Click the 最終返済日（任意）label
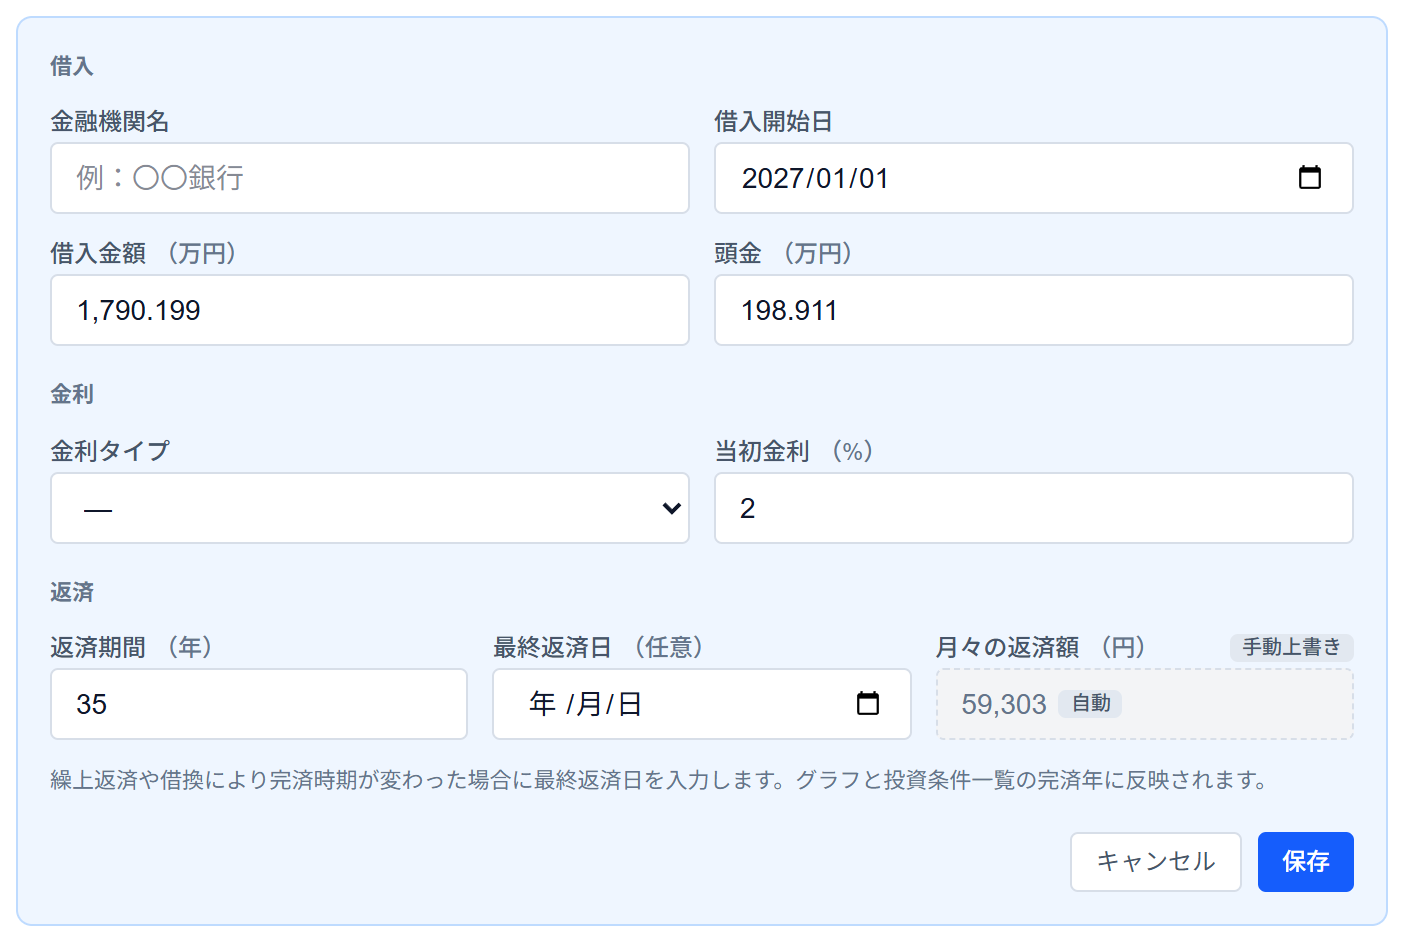 coord(599,647)
